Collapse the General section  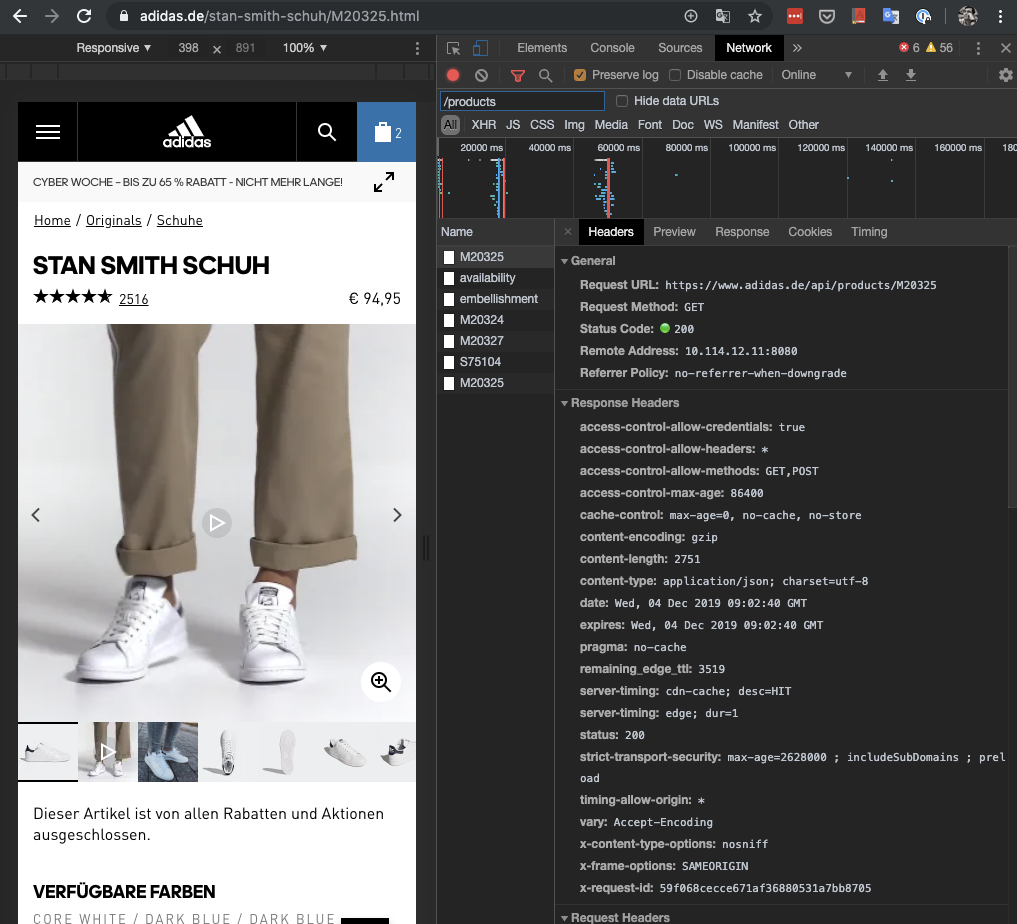[x=564, y=261]
